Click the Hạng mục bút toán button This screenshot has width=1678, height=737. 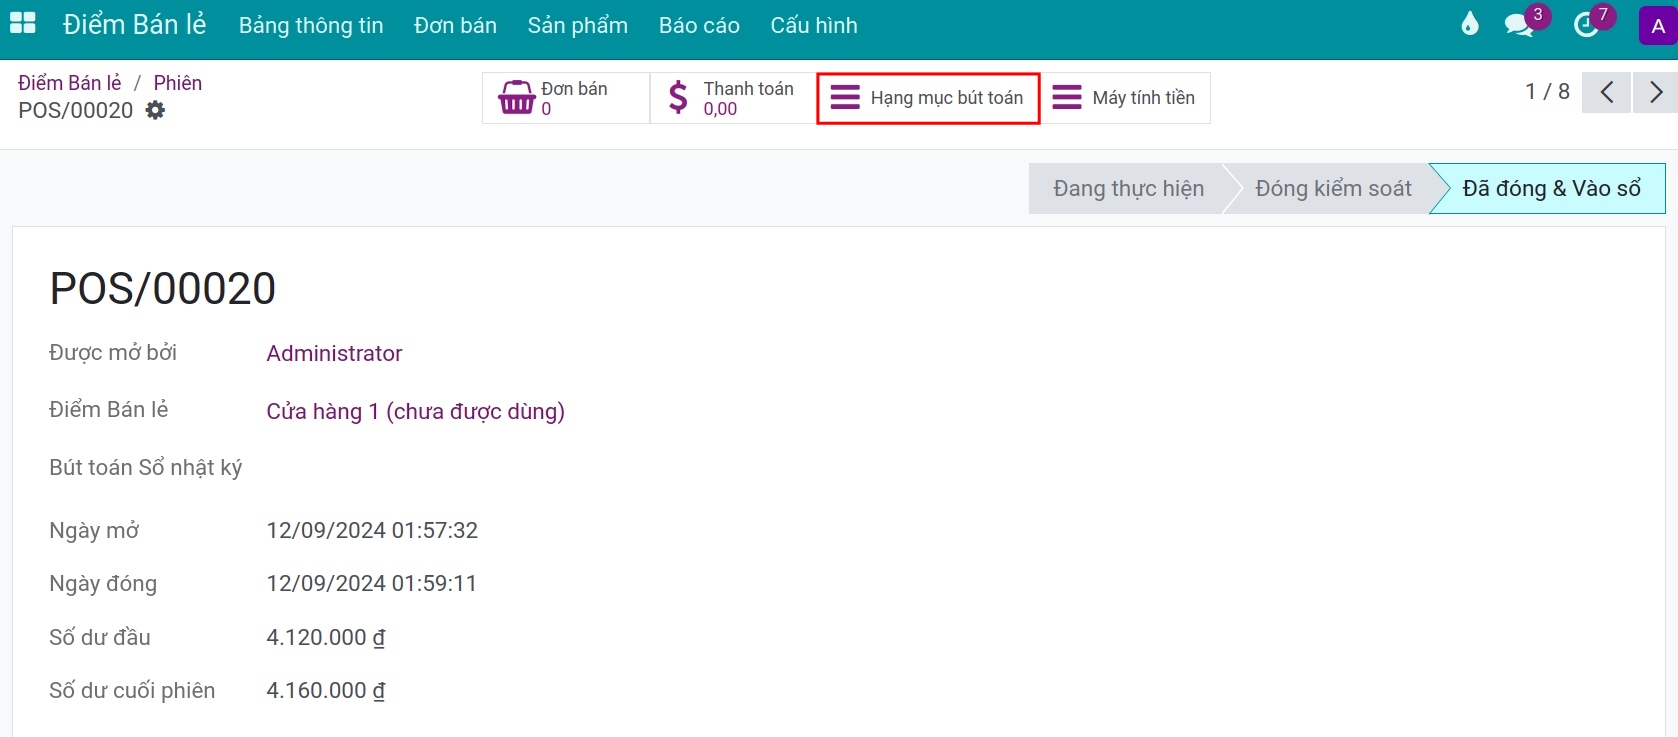point(928,98)
